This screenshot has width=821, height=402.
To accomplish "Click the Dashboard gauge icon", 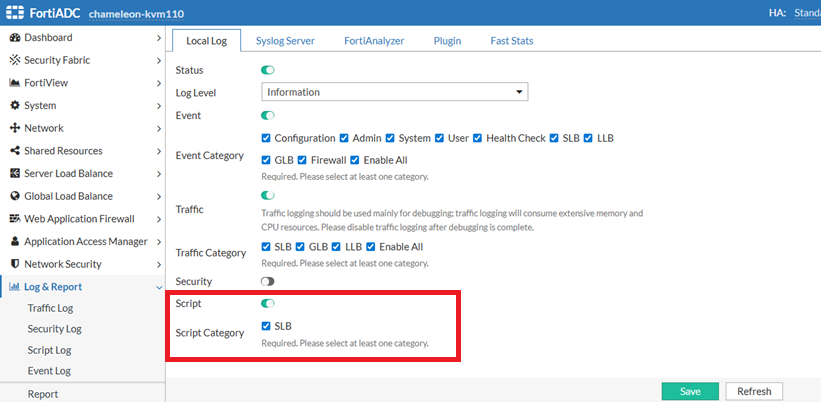I will pos(15,38).
